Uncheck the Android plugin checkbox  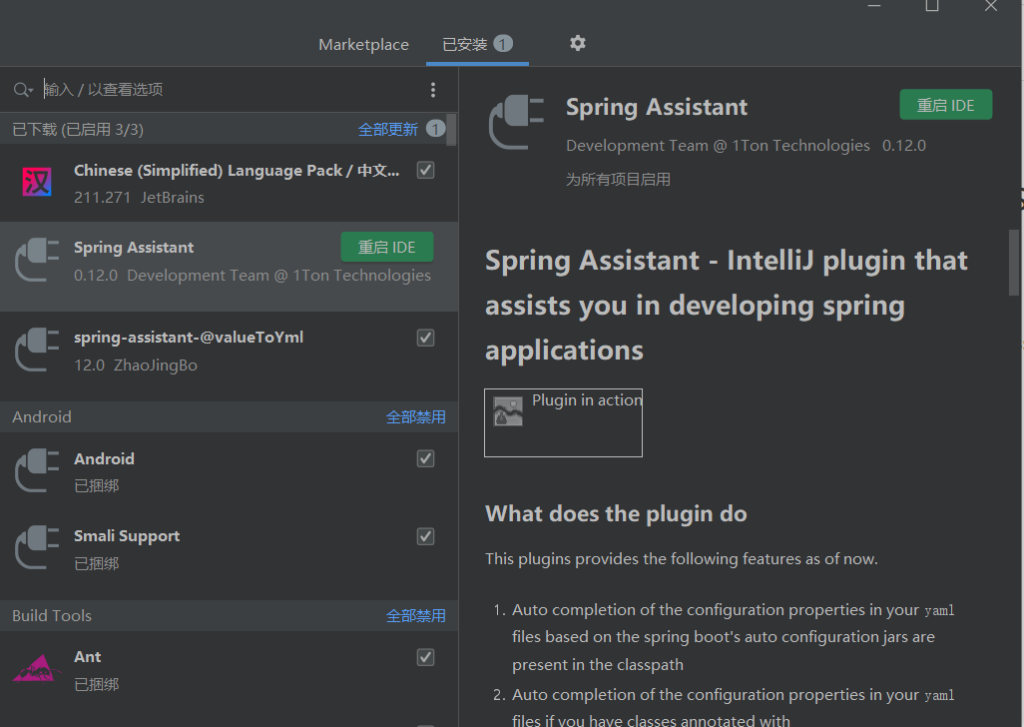426,459
